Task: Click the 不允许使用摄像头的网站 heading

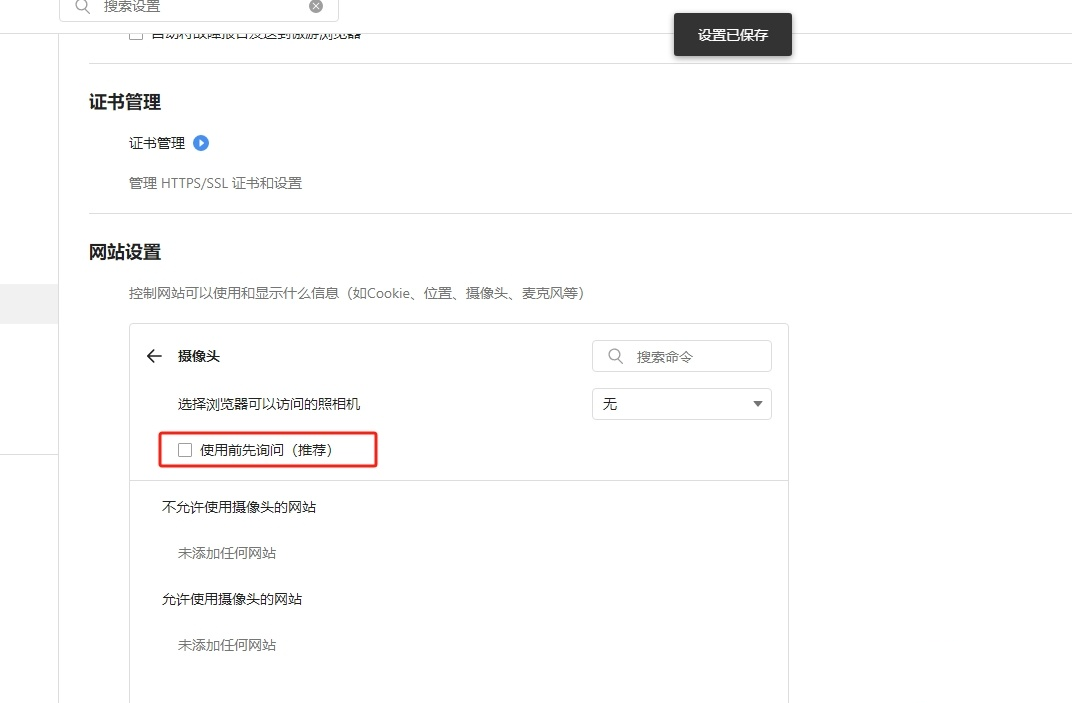Action: point(239,507)
